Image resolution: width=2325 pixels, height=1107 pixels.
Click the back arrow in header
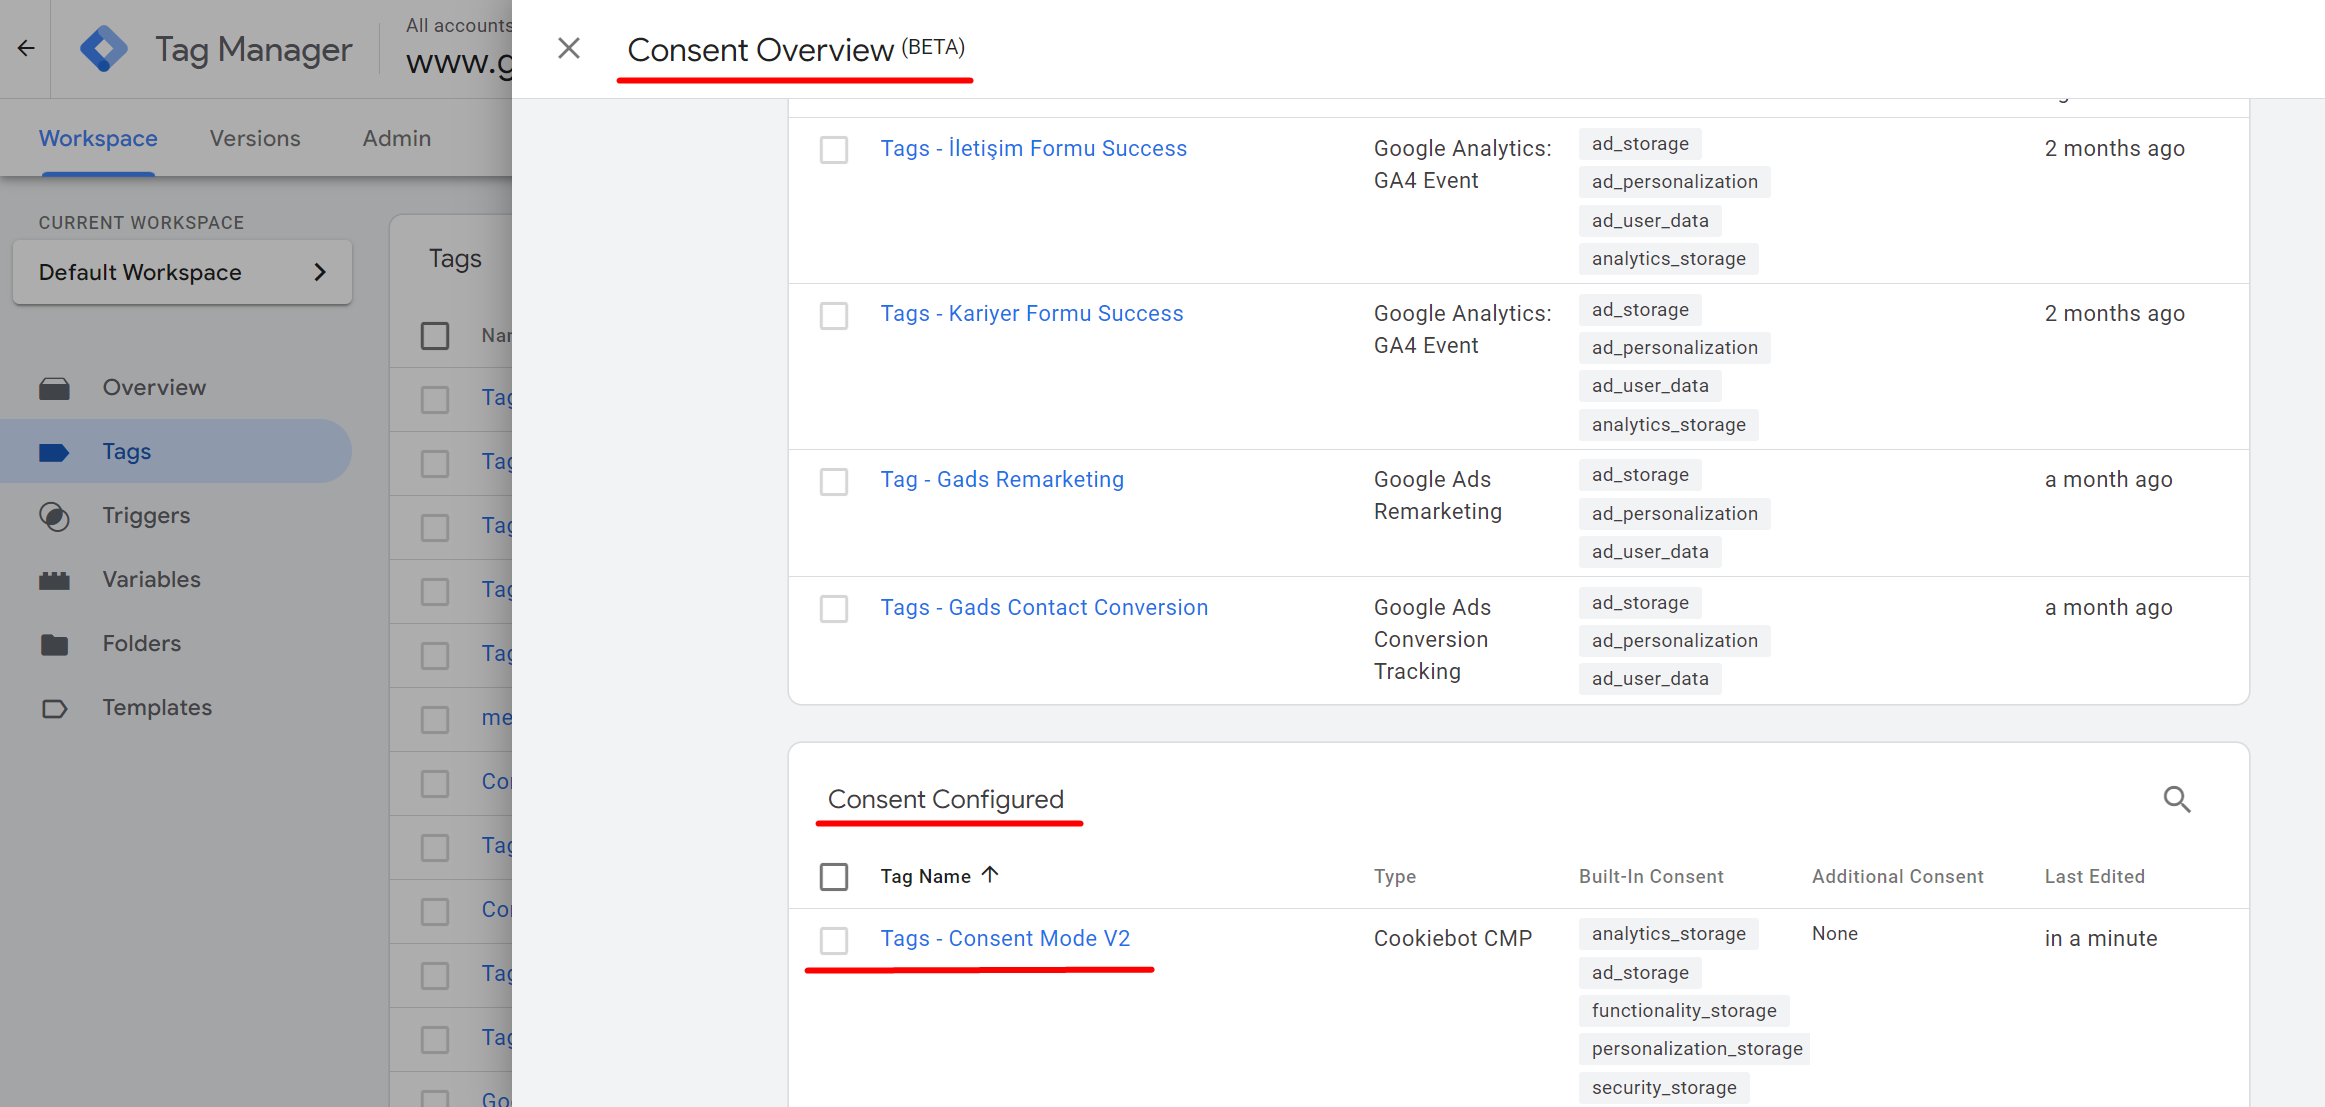pyautogui.click(x=26, y=48)
